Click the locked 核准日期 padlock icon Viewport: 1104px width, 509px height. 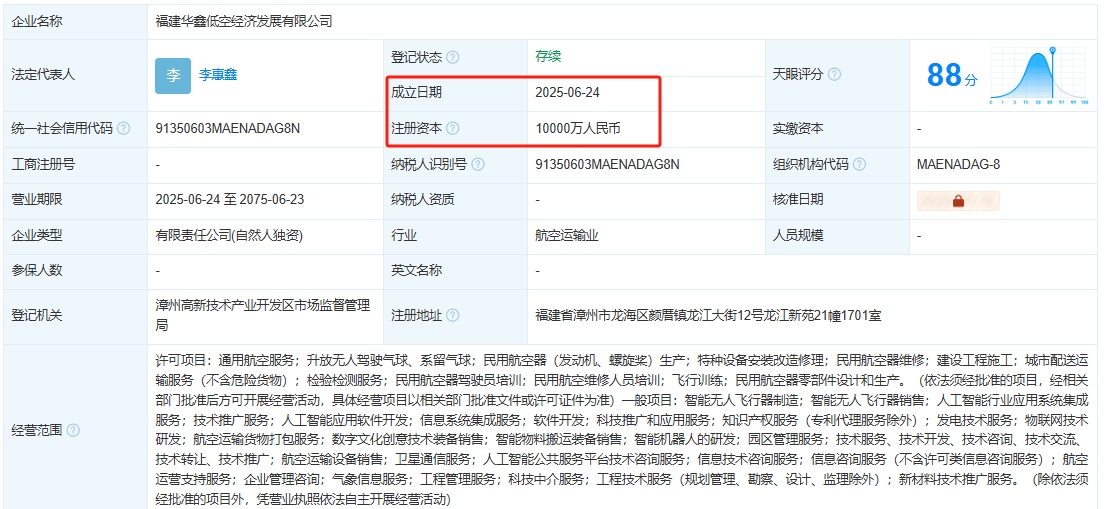click(958, 200)
